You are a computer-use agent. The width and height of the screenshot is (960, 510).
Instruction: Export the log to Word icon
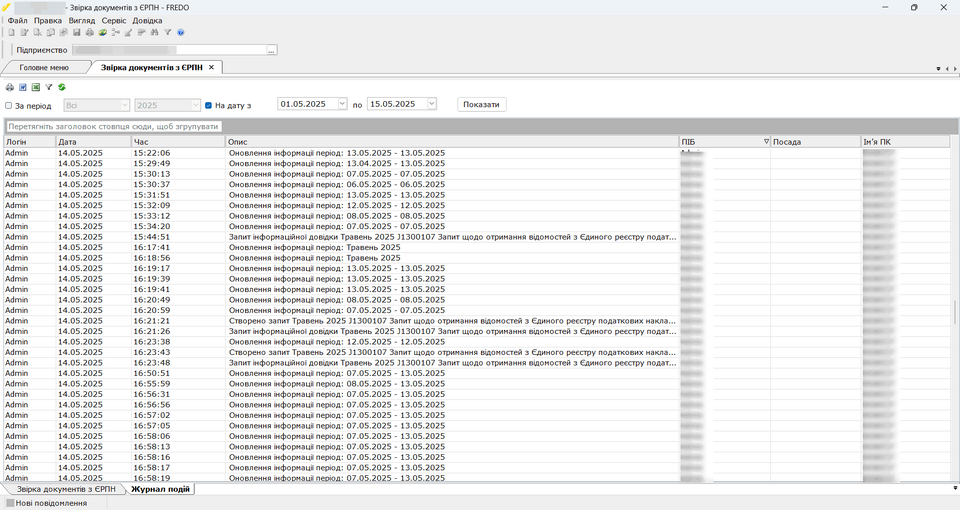[23, 87]
